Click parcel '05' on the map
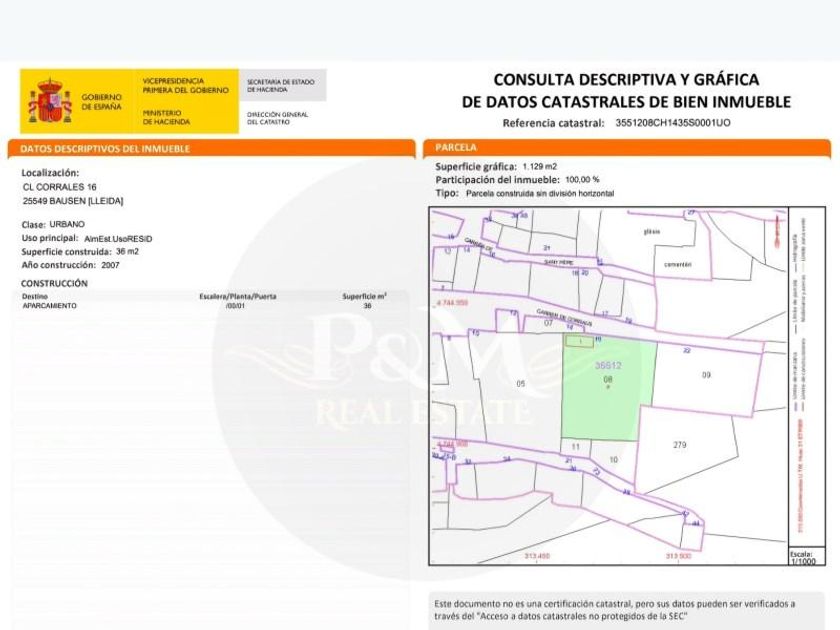 click(x=521, y=384)
